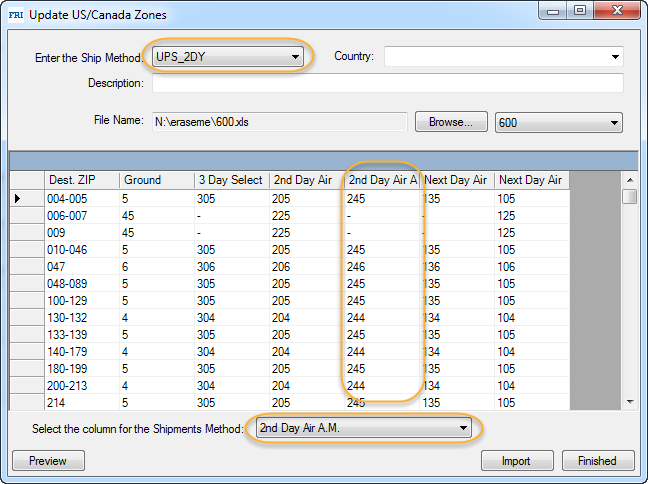Open the Ship Method dropdown UPS_2DY
The width and height of the screenshot is (648, 484).
tap(228, 57)
